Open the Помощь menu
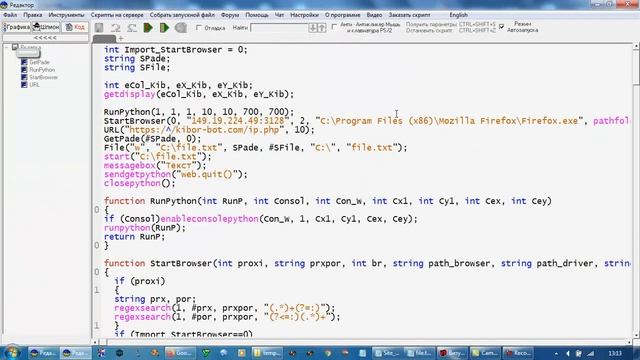Viewport: 640px width, 360px height. coord(257,15)
